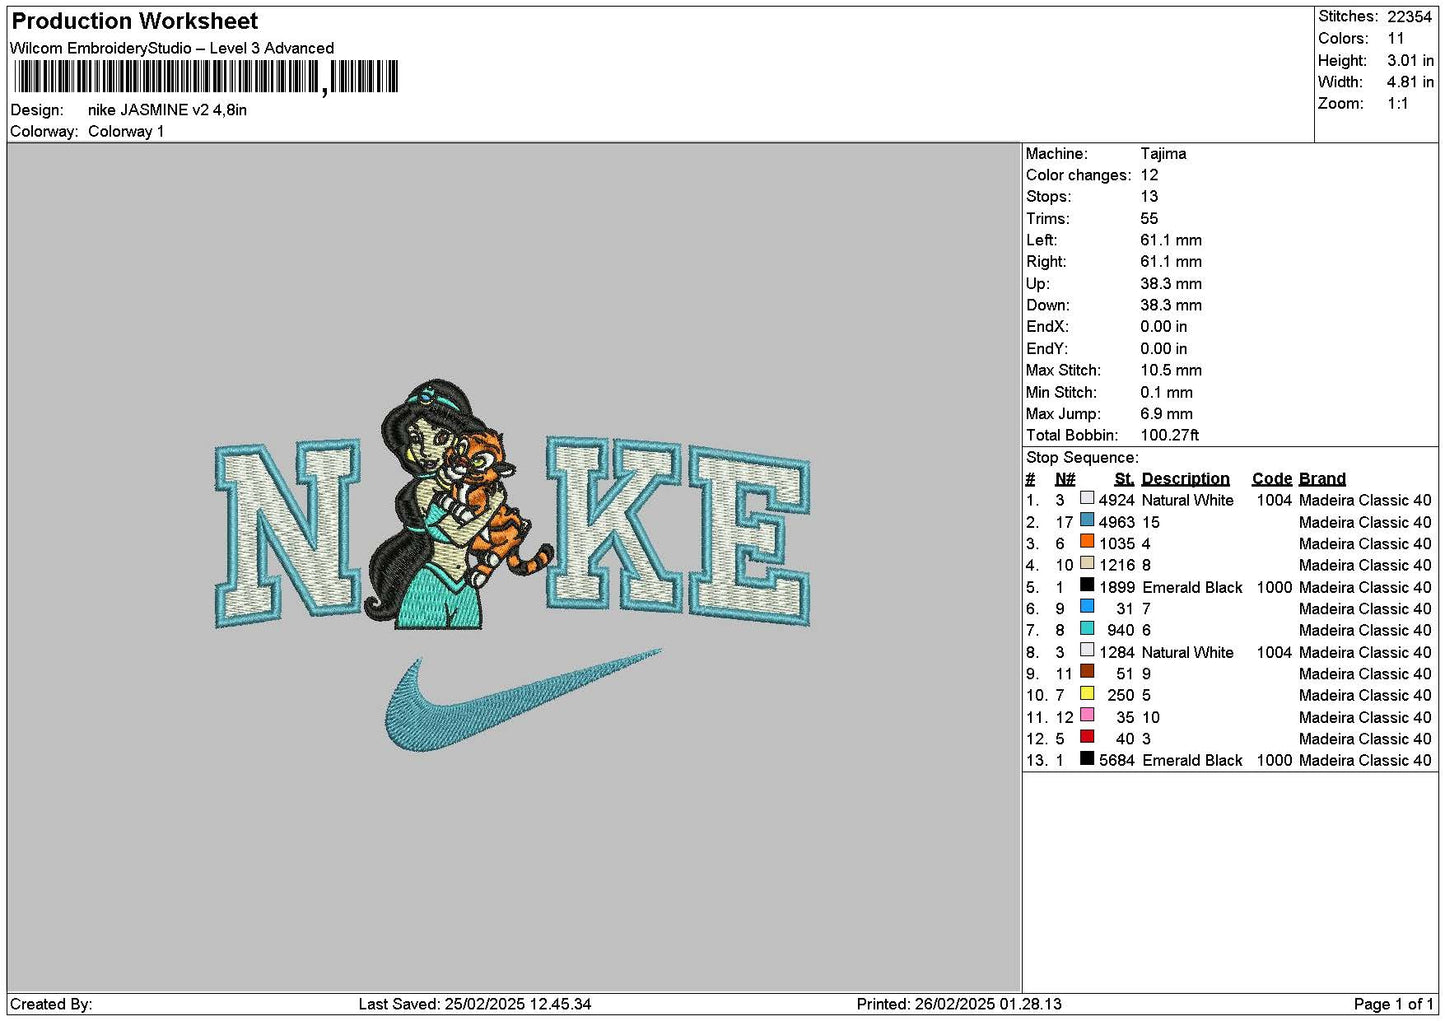Image resolution: width=1445 pixels, height=1021 pixels.
Task: Click Emerald Black description in row 5
Action: 1192,588
